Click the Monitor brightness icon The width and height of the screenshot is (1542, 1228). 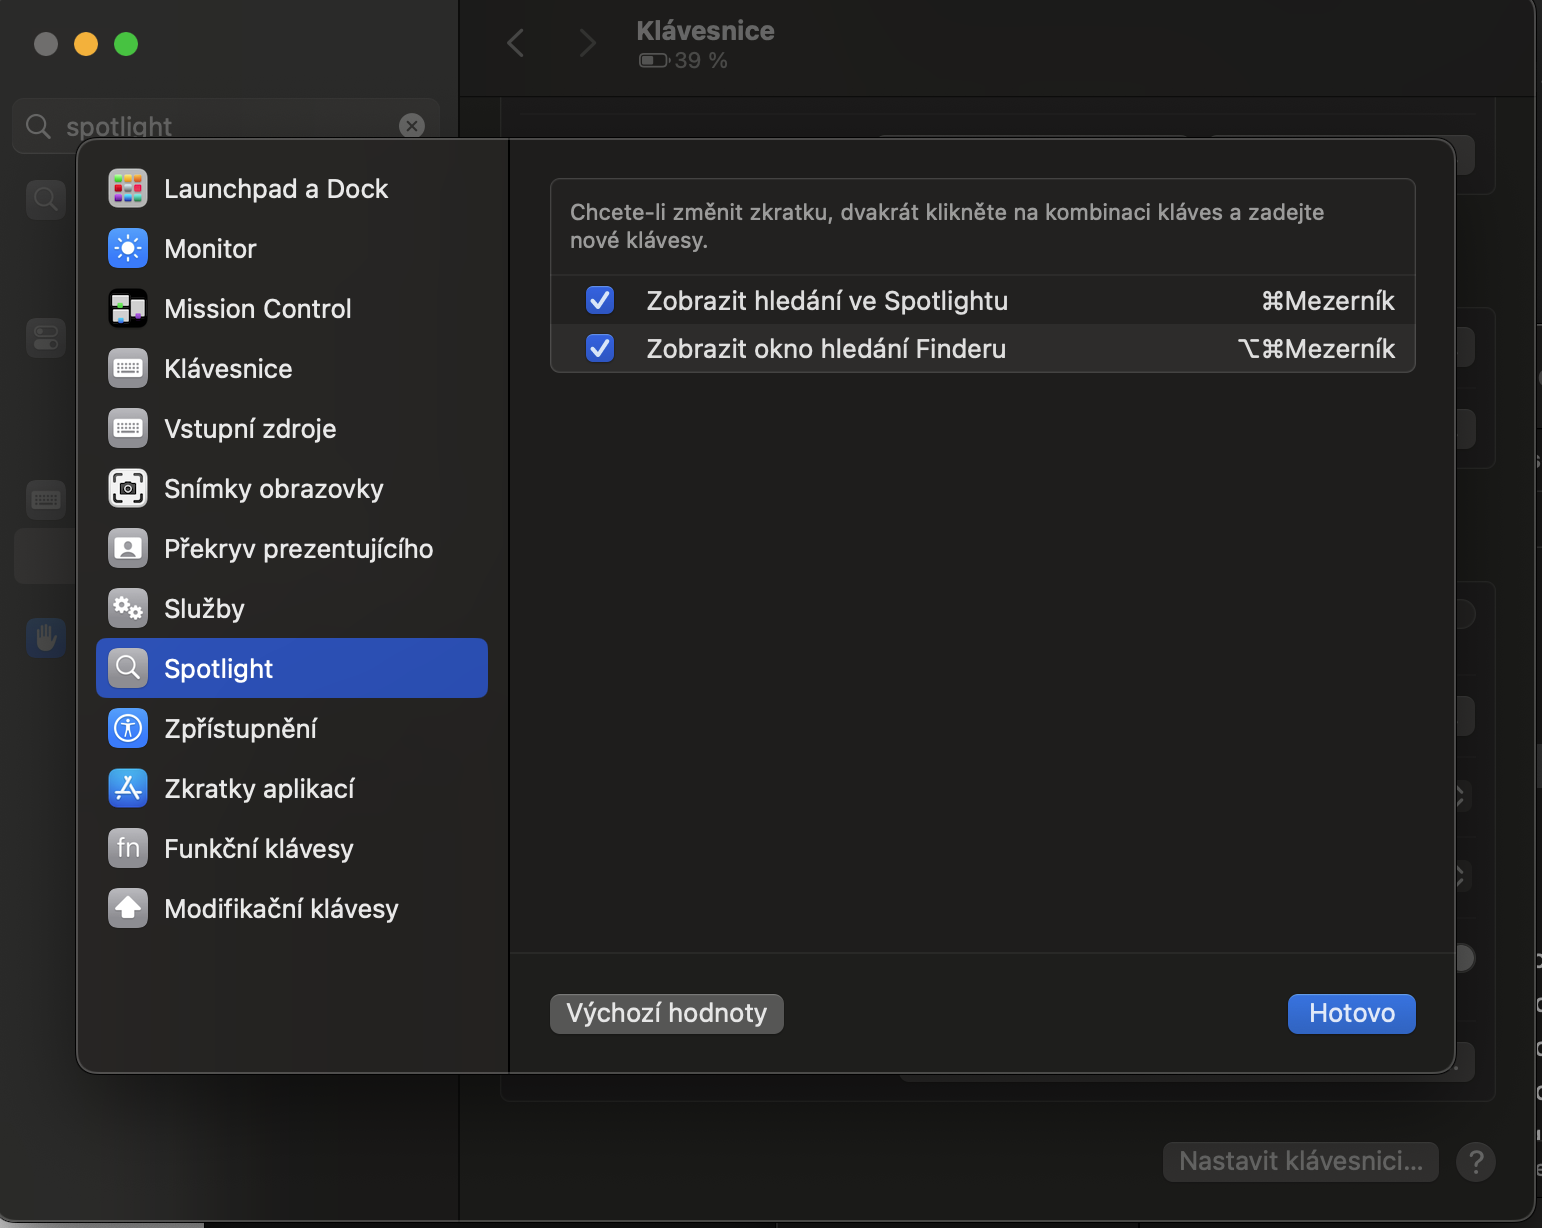(128, 249)
